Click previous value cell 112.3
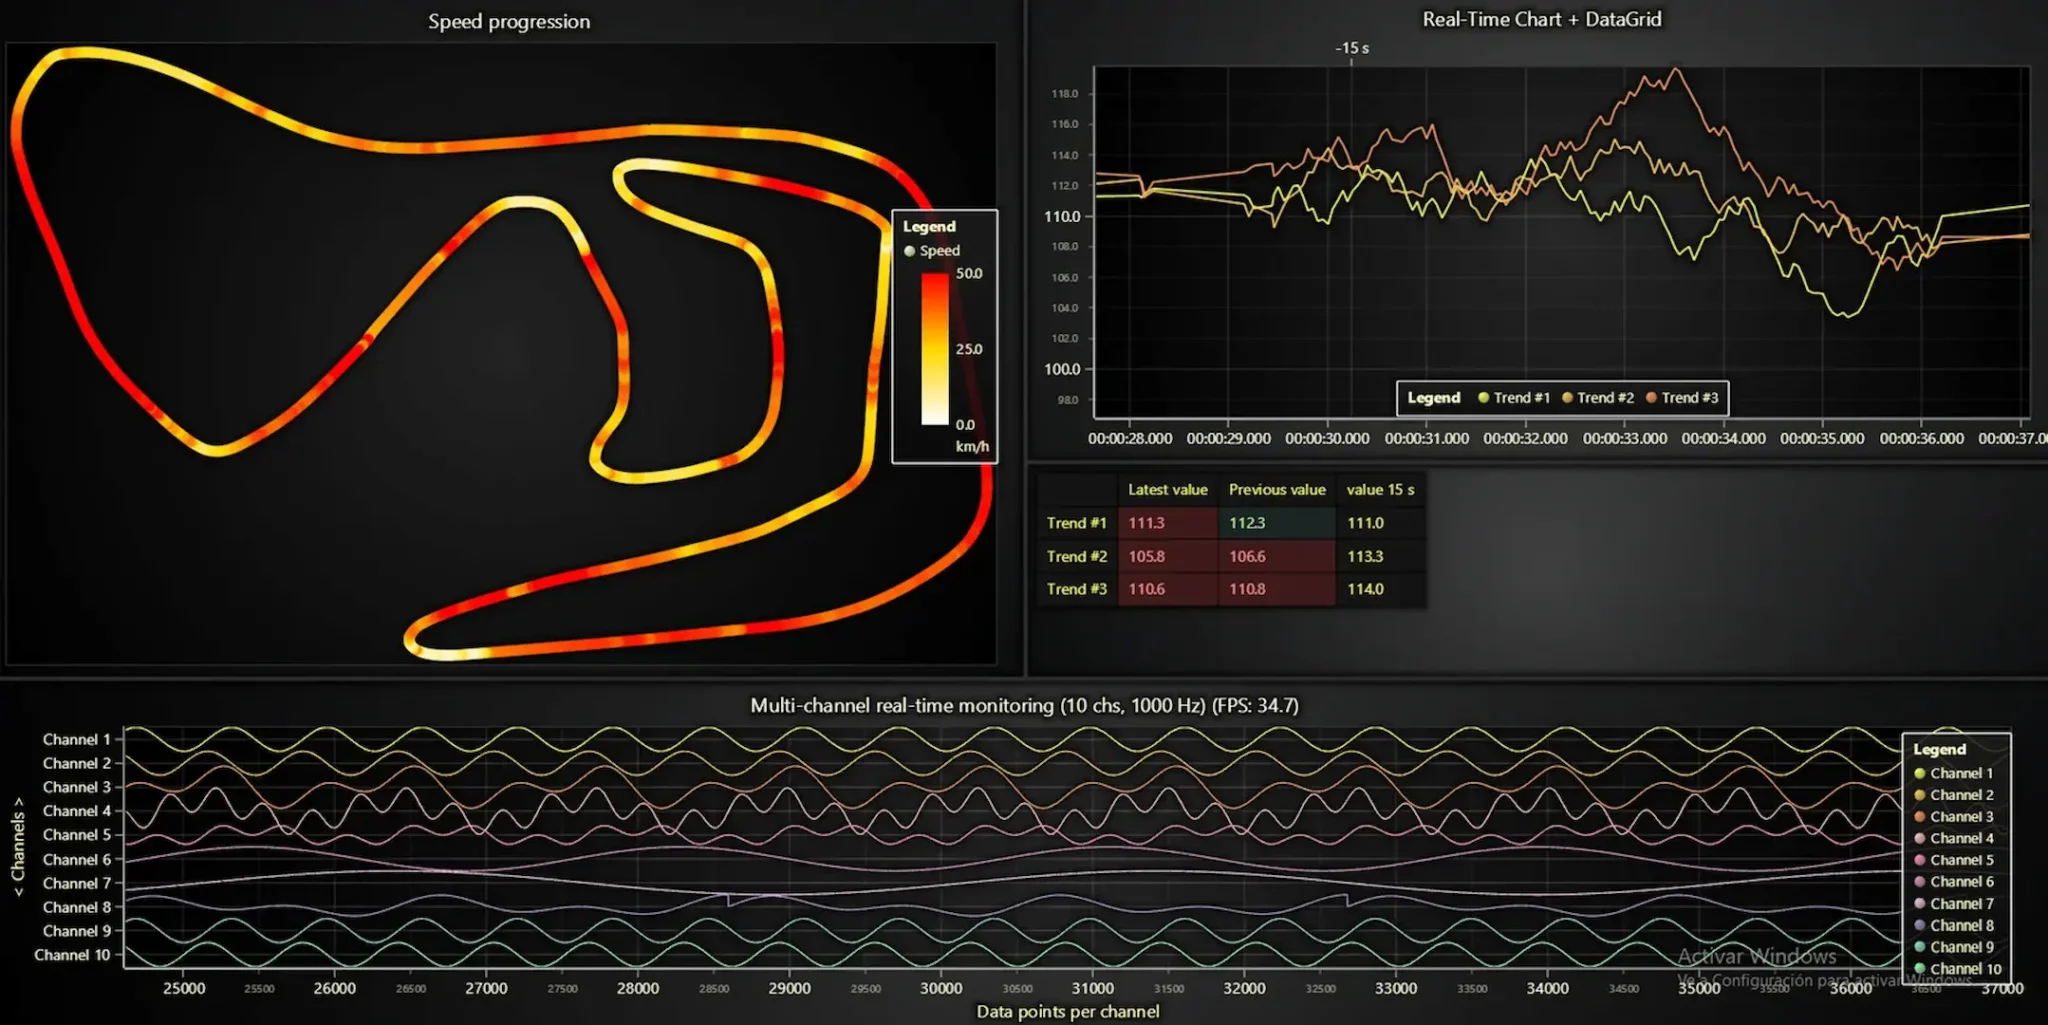Screen dimensions: 2048x1025 coord(1277,523)
